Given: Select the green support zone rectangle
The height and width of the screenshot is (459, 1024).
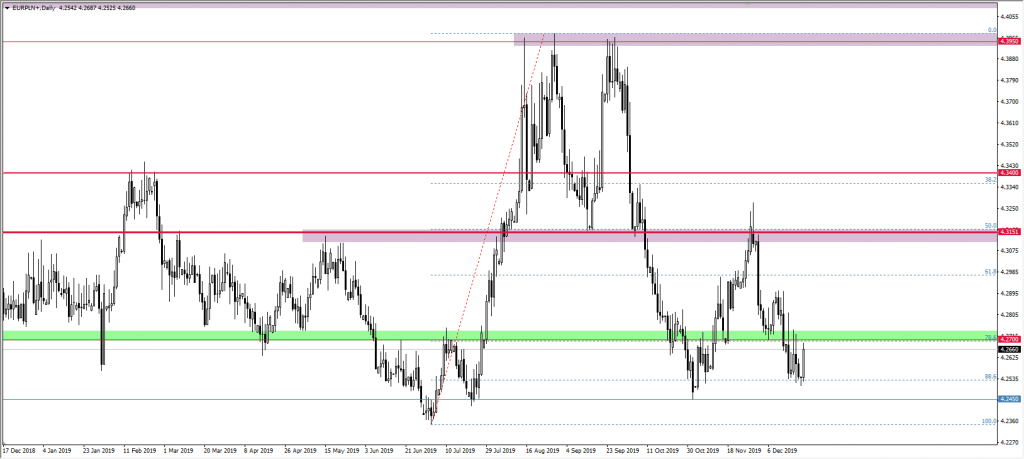Looking at the screenshot, I should 500,335.
